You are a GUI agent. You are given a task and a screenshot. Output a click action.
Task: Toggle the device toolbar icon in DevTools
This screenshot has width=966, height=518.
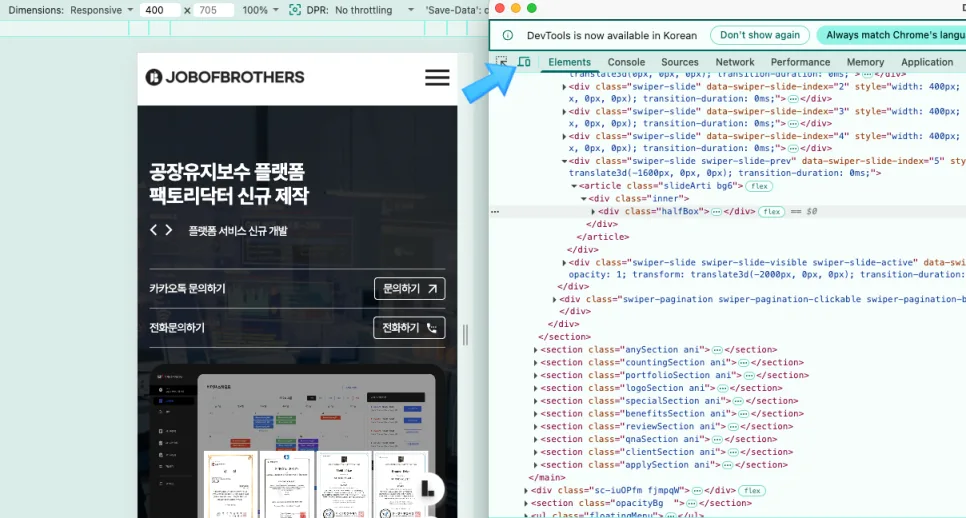pyautogui.click(x=524, y=62)
